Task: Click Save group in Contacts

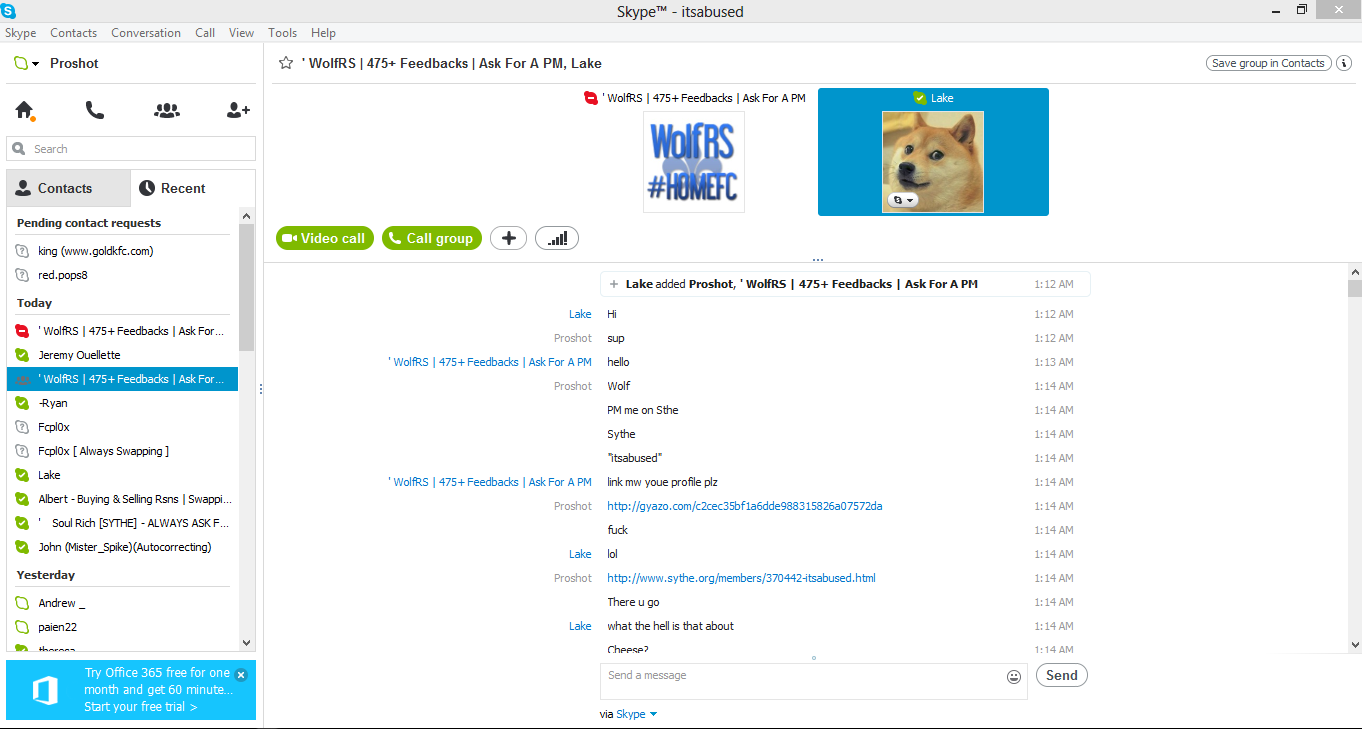Action: [x=1268, y=63]
